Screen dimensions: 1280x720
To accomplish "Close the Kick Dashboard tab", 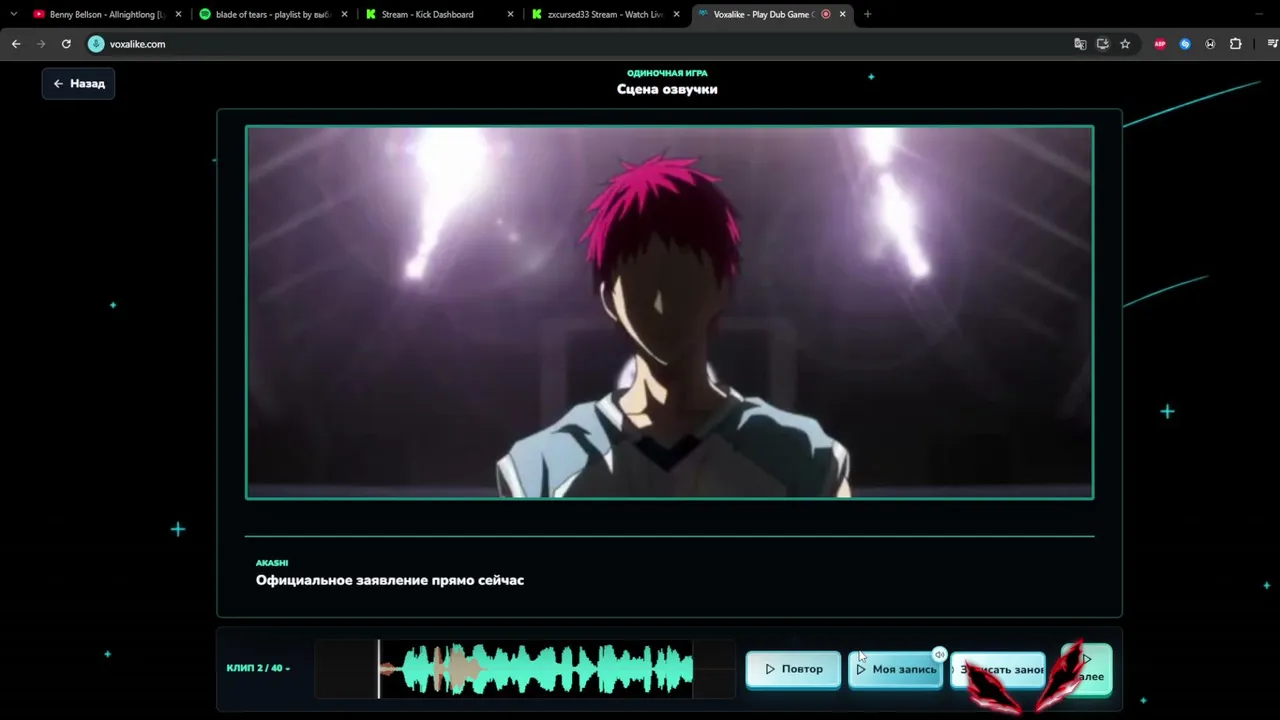I will coord(511,14).
